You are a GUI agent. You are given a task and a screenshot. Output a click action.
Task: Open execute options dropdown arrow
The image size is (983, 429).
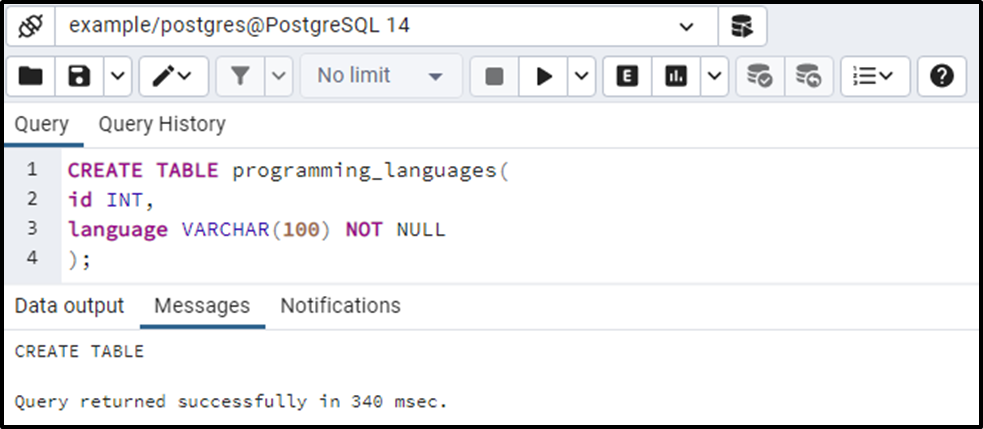(582, 77)
